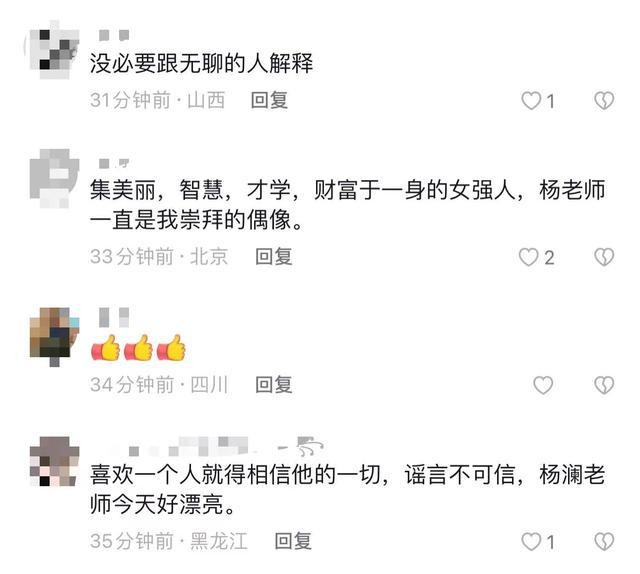Open avatar of the 黑龙江 commenter
Image resolution: width=640 pixels, height=574 pixels.
[54, 461]
